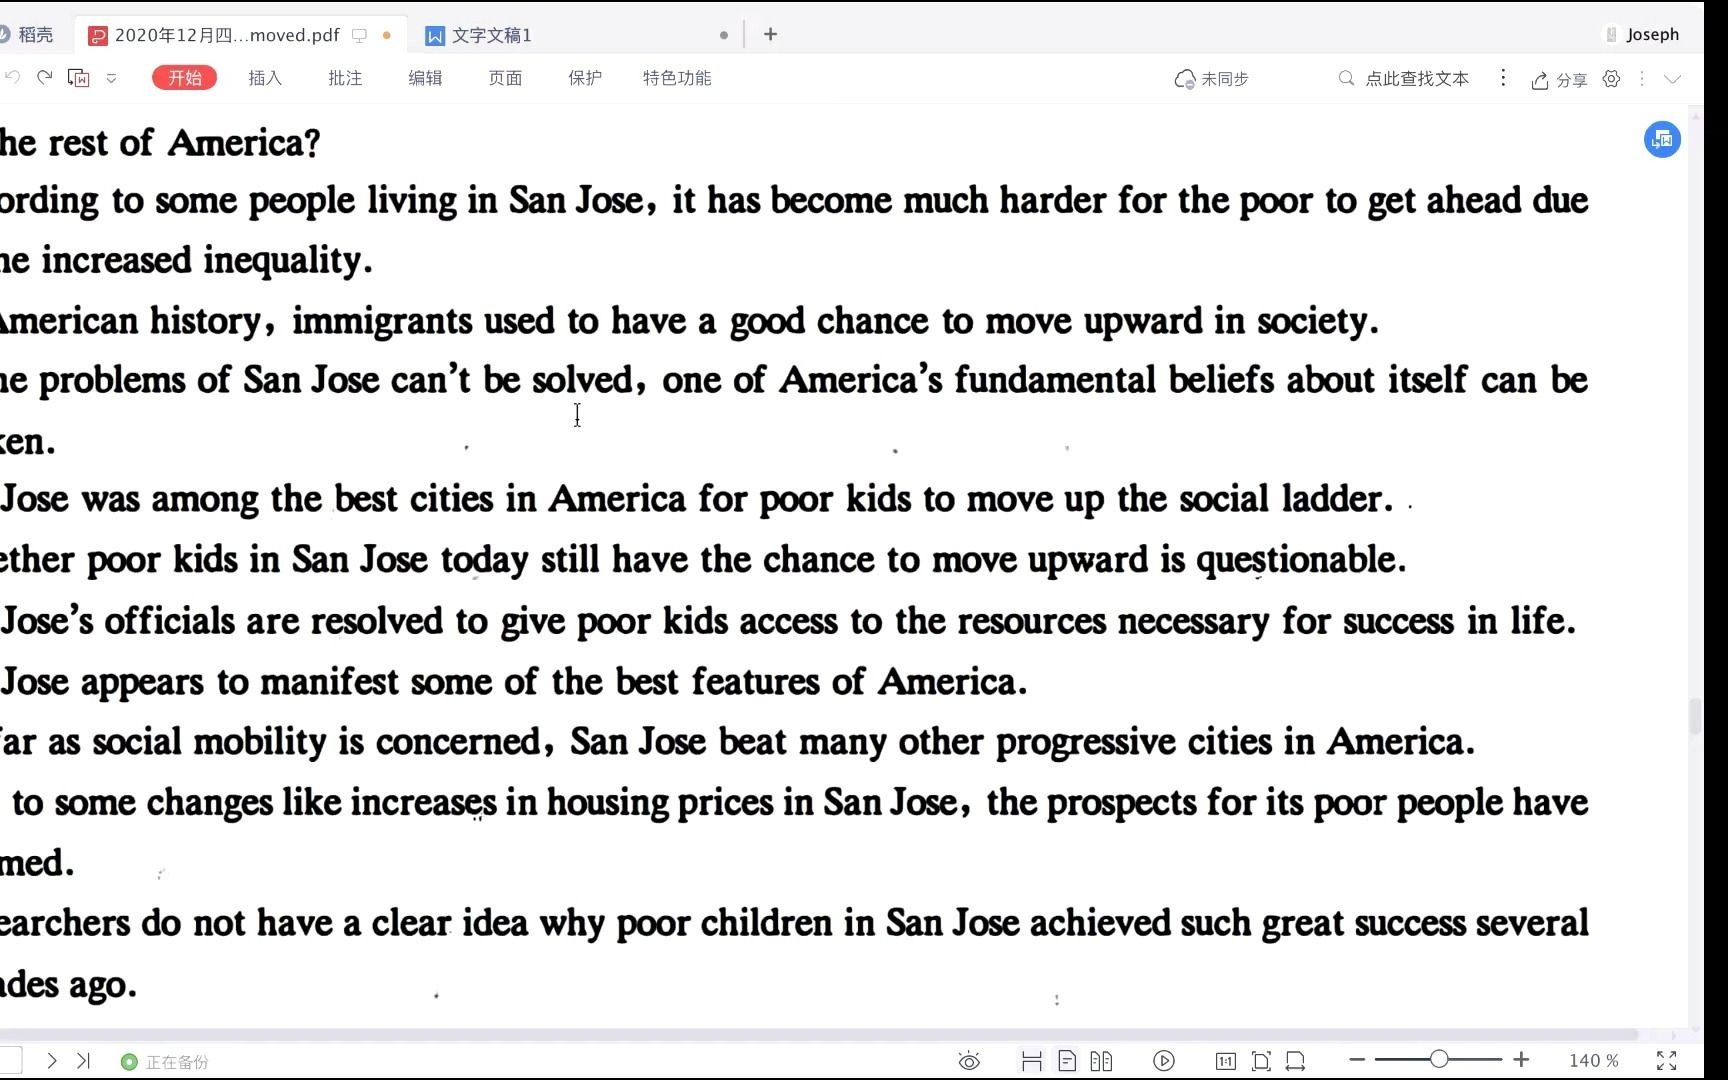Open the 批注 menu tab
Image resolution: width=1728 pixels, height=1080 pixels.
[345, 78]
